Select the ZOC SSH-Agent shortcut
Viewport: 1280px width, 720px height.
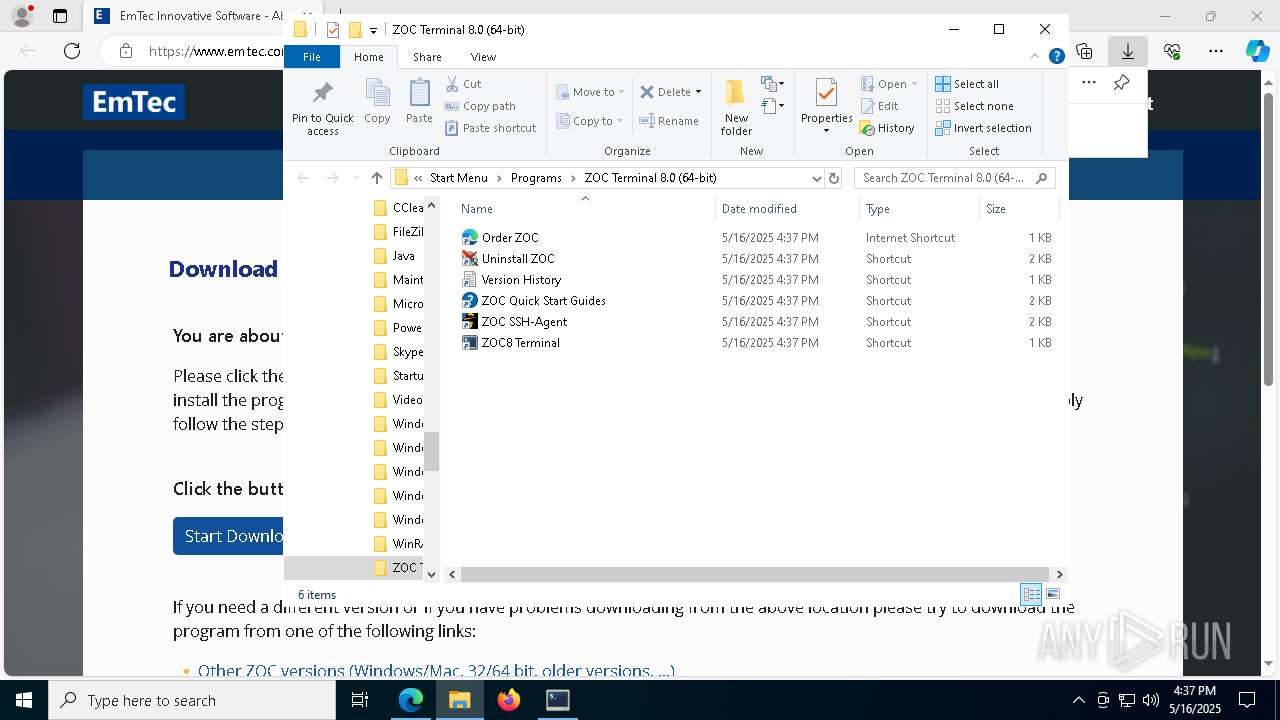524,322
